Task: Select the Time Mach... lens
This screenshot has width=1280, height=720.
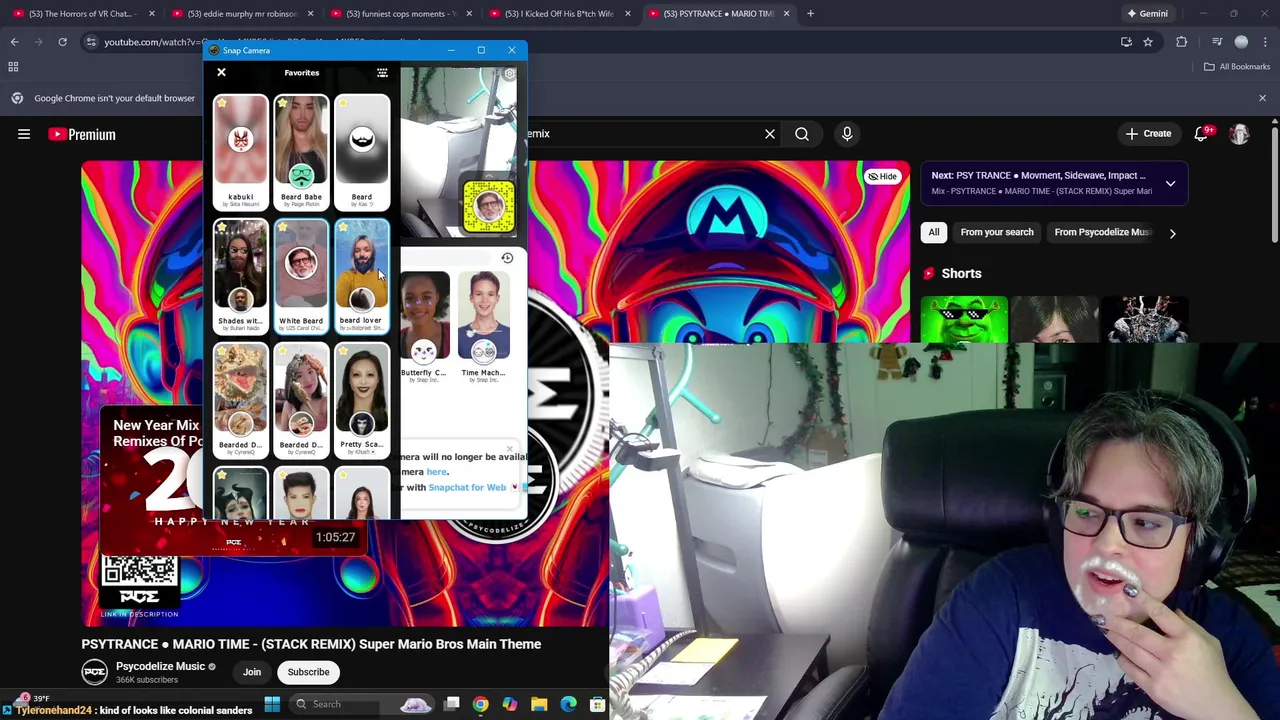Action: (483, 326)
